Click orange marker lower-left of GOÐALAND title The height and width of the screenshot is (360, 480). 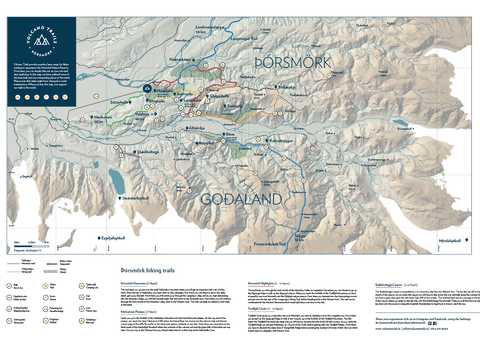189,191
